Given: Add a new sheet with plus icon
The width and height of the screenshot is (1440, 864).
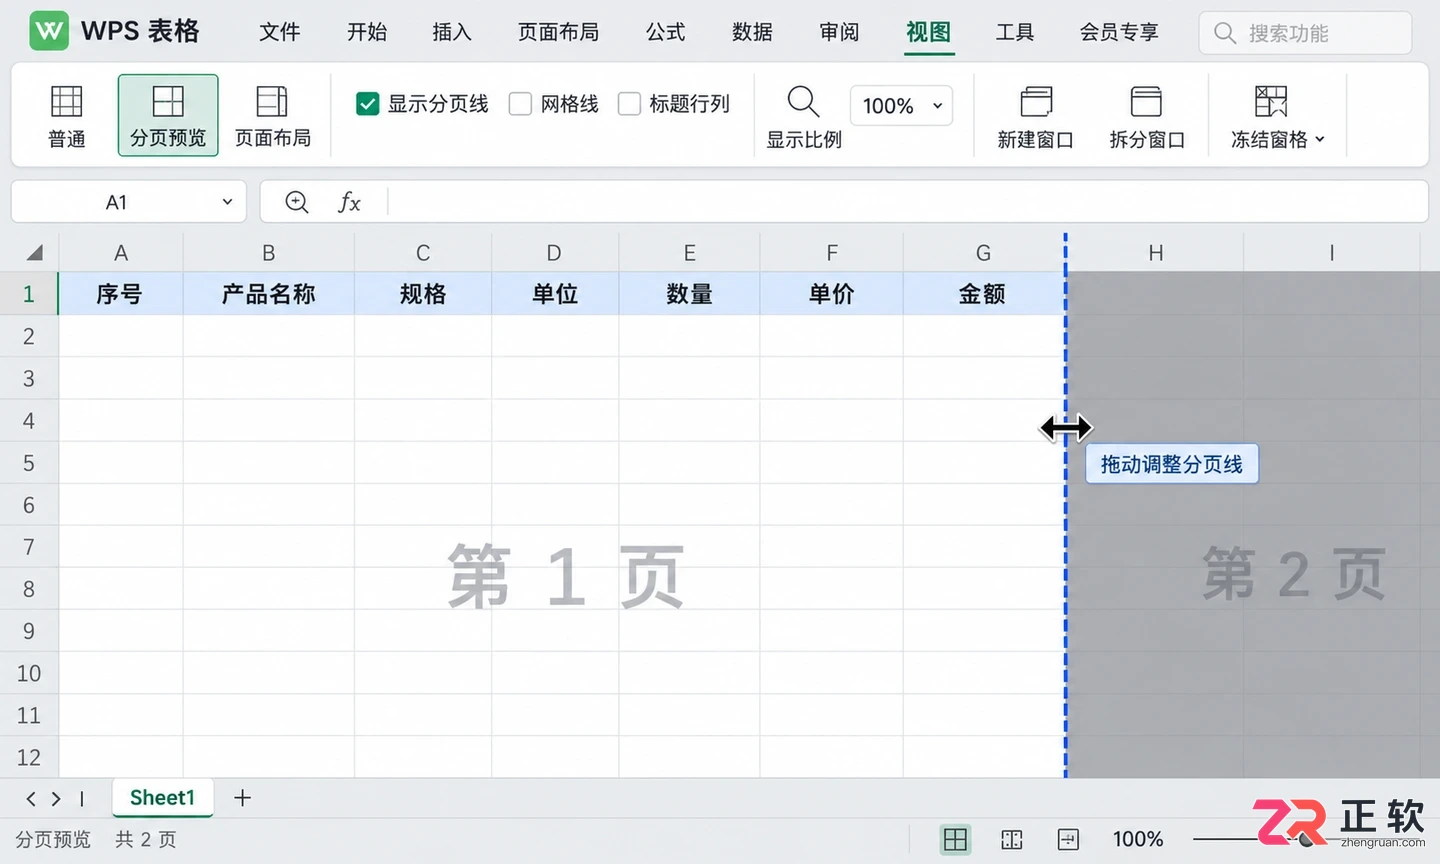Looking at the screenshot, I should [x=242, y=798].
